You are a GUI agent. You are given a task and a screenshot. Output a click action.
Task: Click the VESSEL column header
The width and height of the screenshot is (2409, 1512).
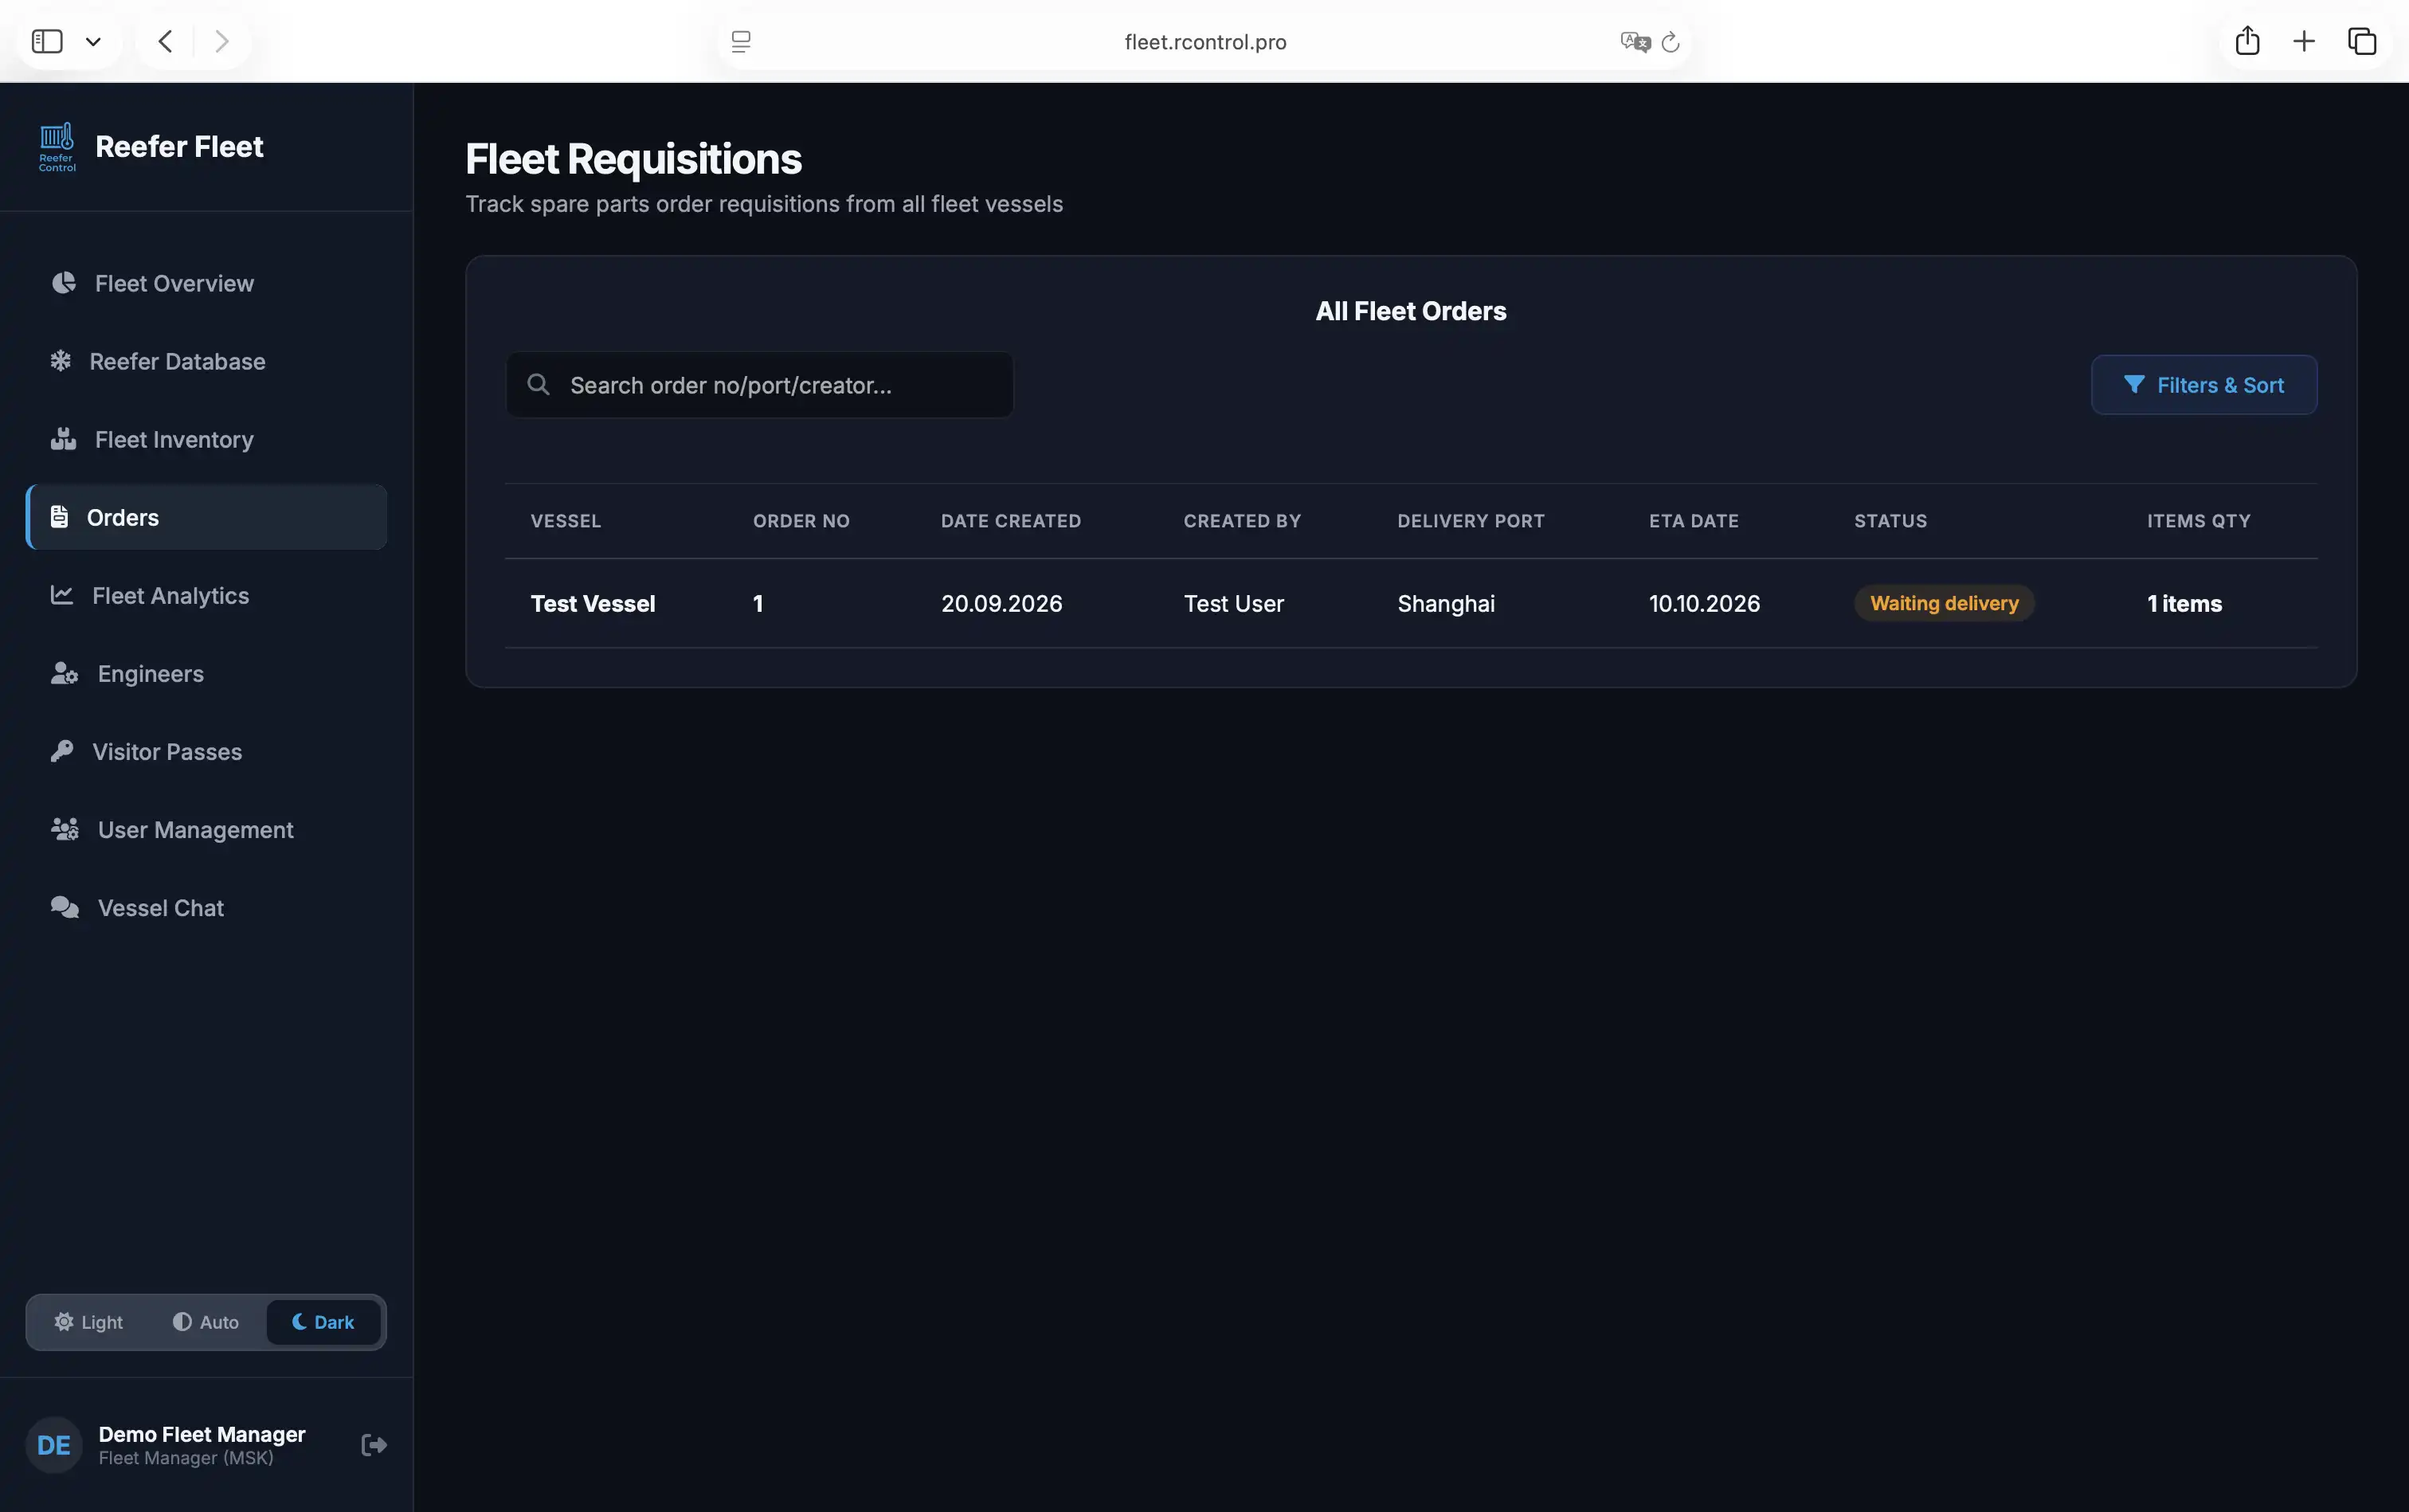(565, 521)
